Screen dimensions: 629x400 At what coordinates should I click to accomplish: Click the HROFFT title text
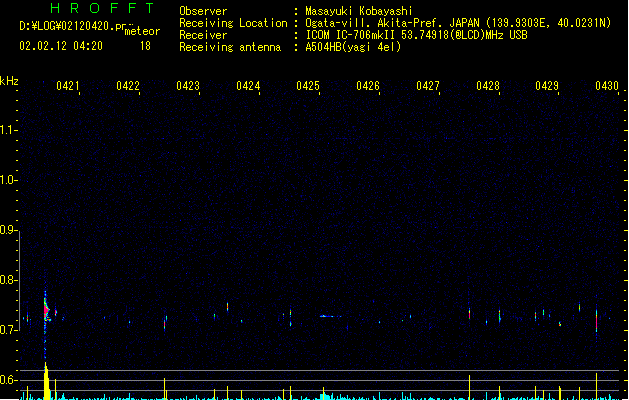(x=102, y=8)
